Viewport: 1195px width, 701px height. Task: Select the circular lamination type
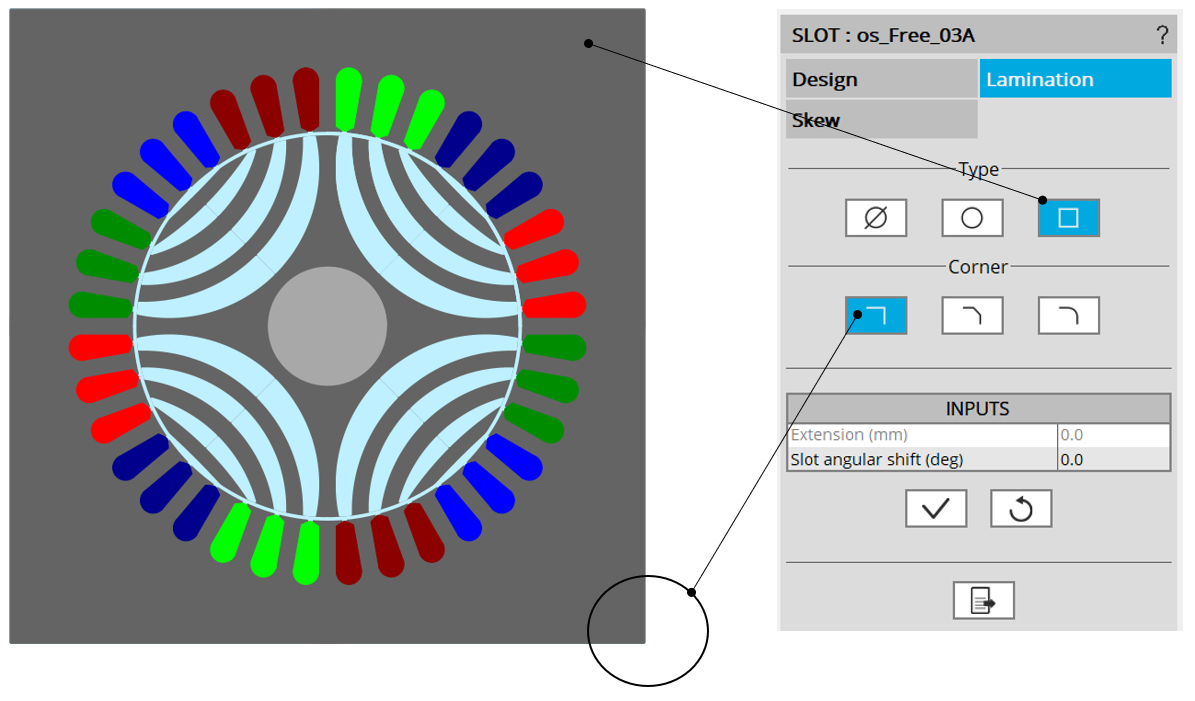972,217
